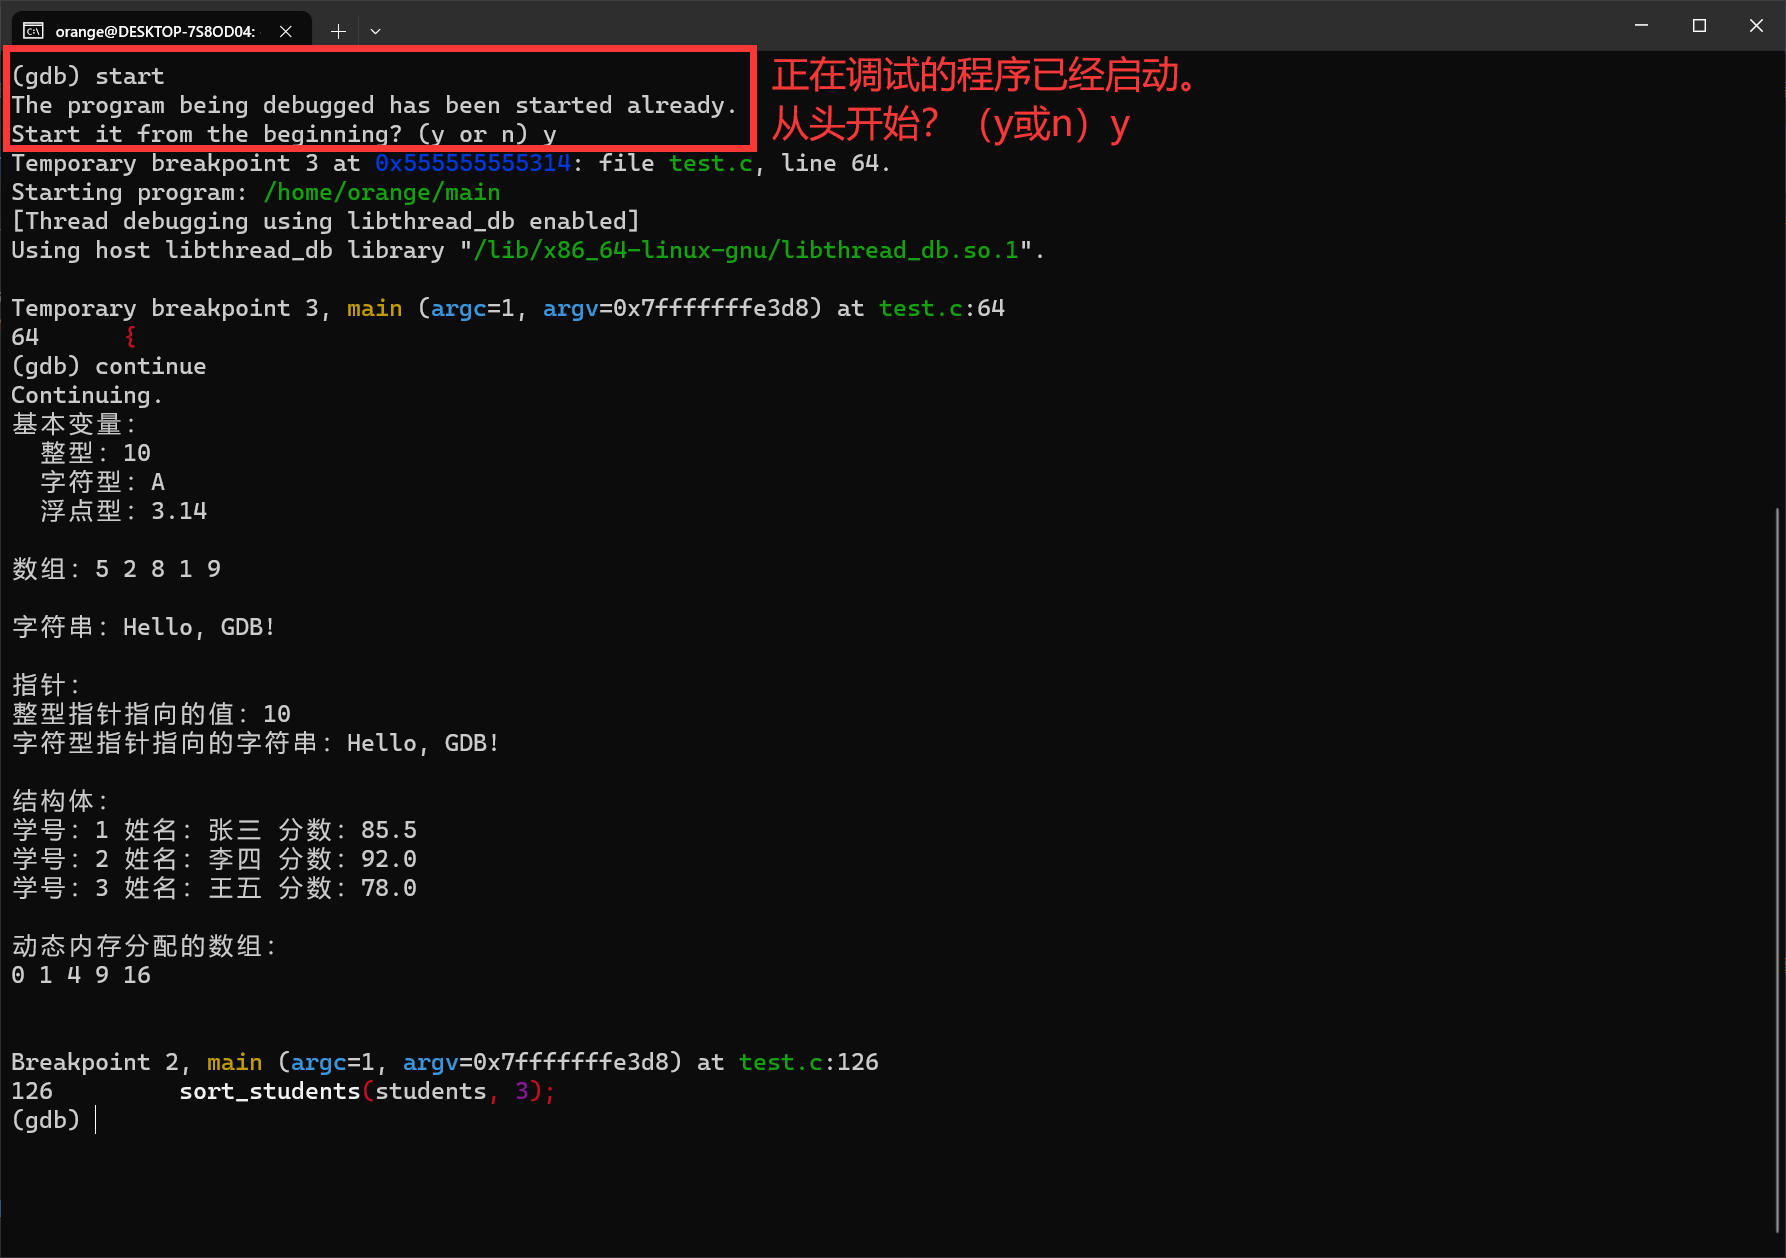Maximize the terminal window
Screen dimensions: 1786x1258
(x=1699, y=25)
